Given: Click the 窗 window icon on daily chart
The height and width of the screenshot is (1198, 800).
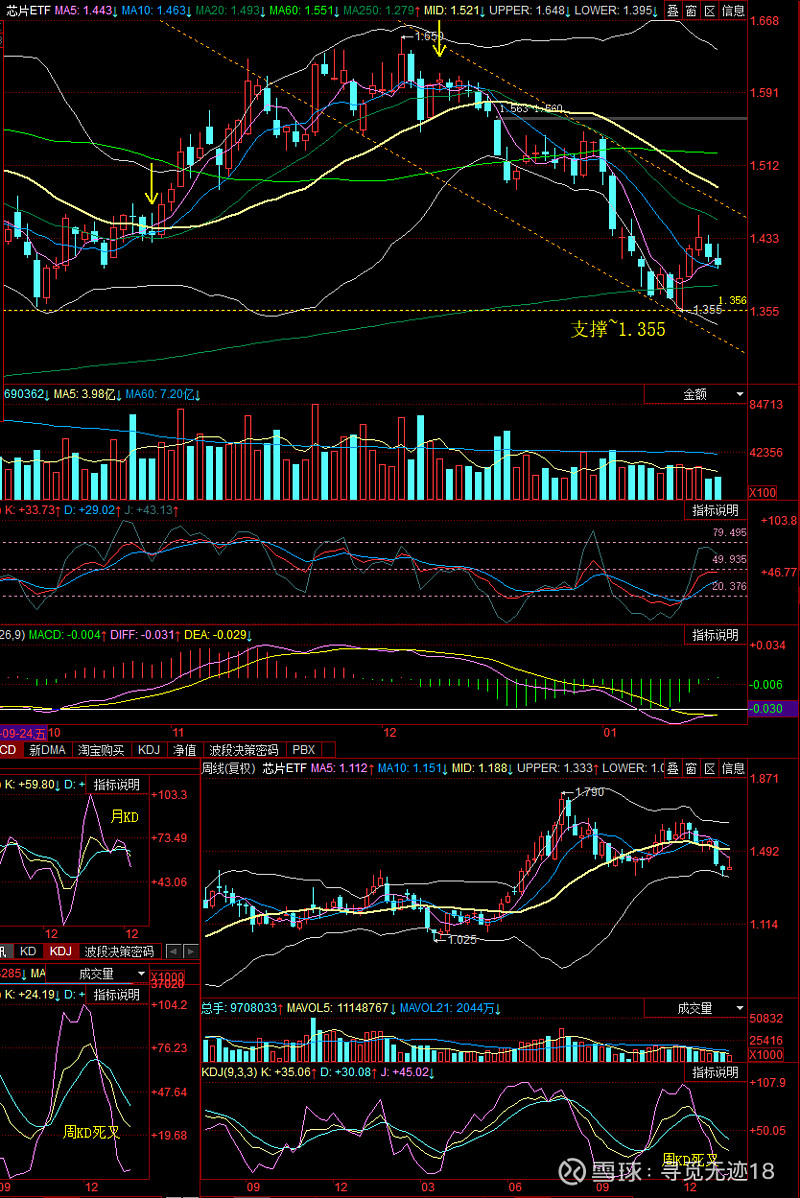Looking at the screenshot, I should click(x=692, y=9).
